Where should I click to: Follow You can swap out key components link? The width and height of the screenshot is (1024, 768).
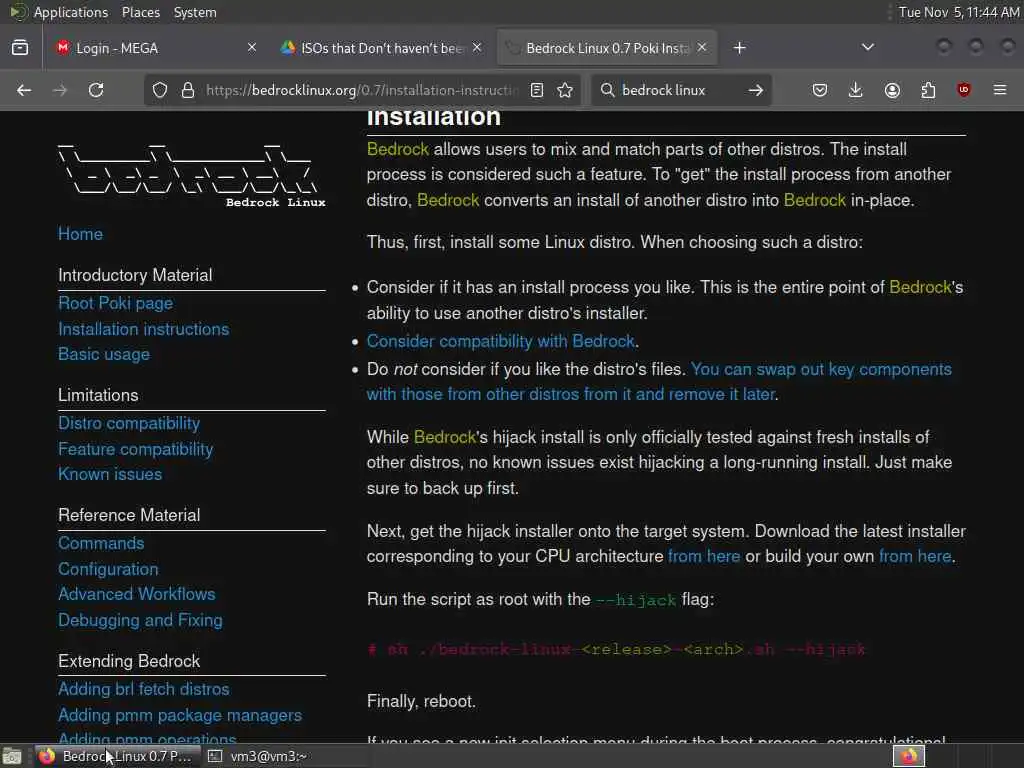tap(659, 382)
